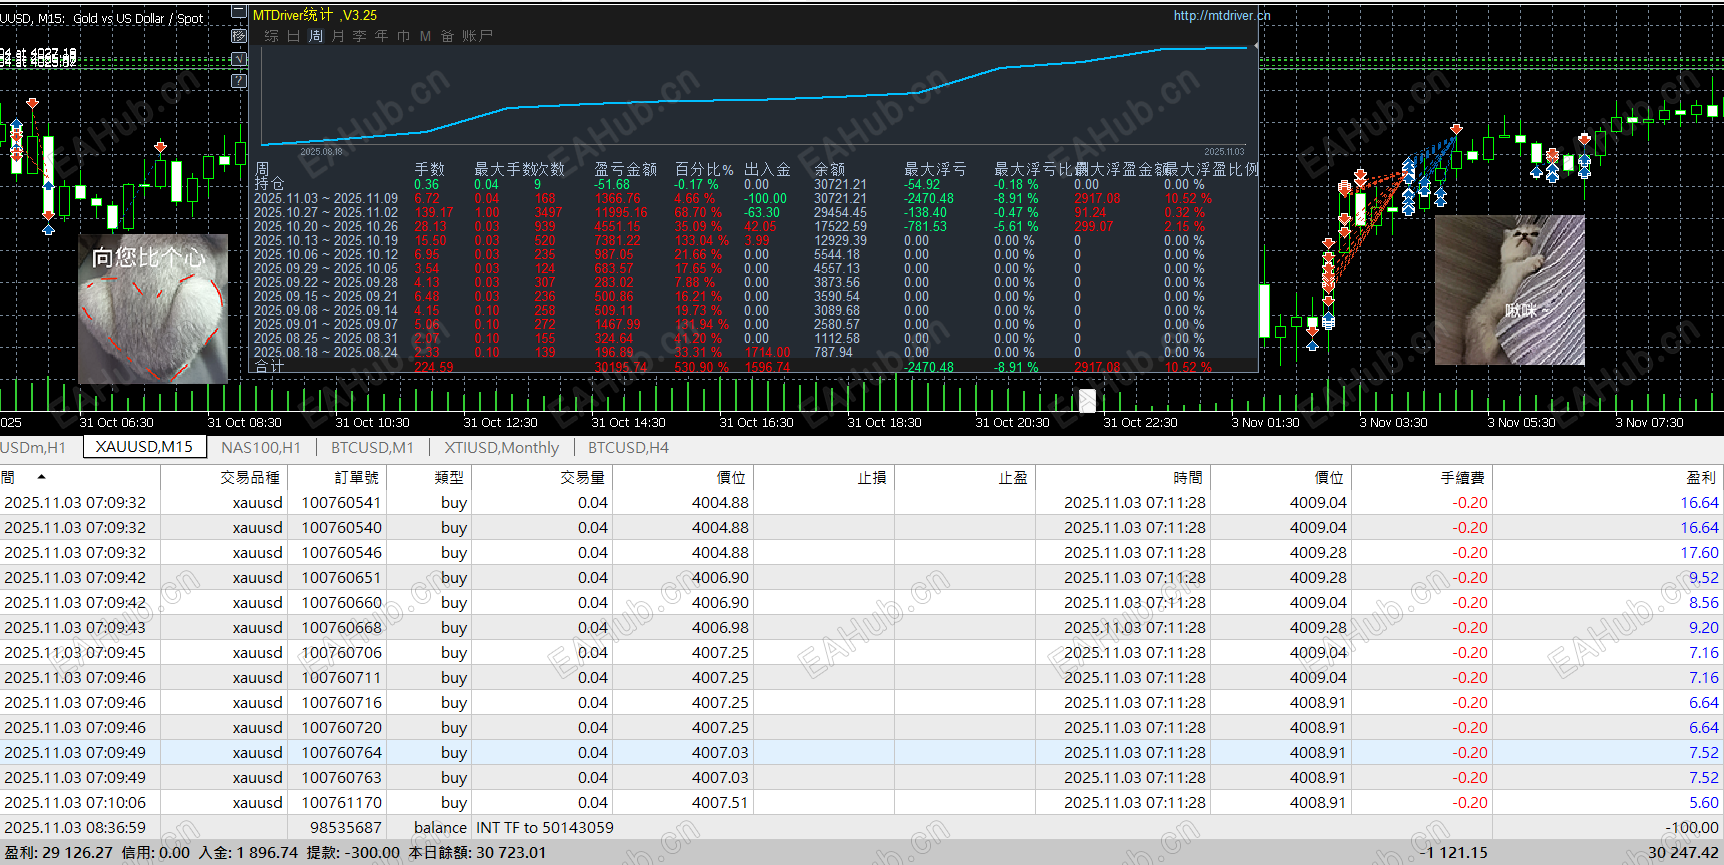Open the 账户 account tab
This screenshot has height=865, width=1724.
[x=477, y=36]
